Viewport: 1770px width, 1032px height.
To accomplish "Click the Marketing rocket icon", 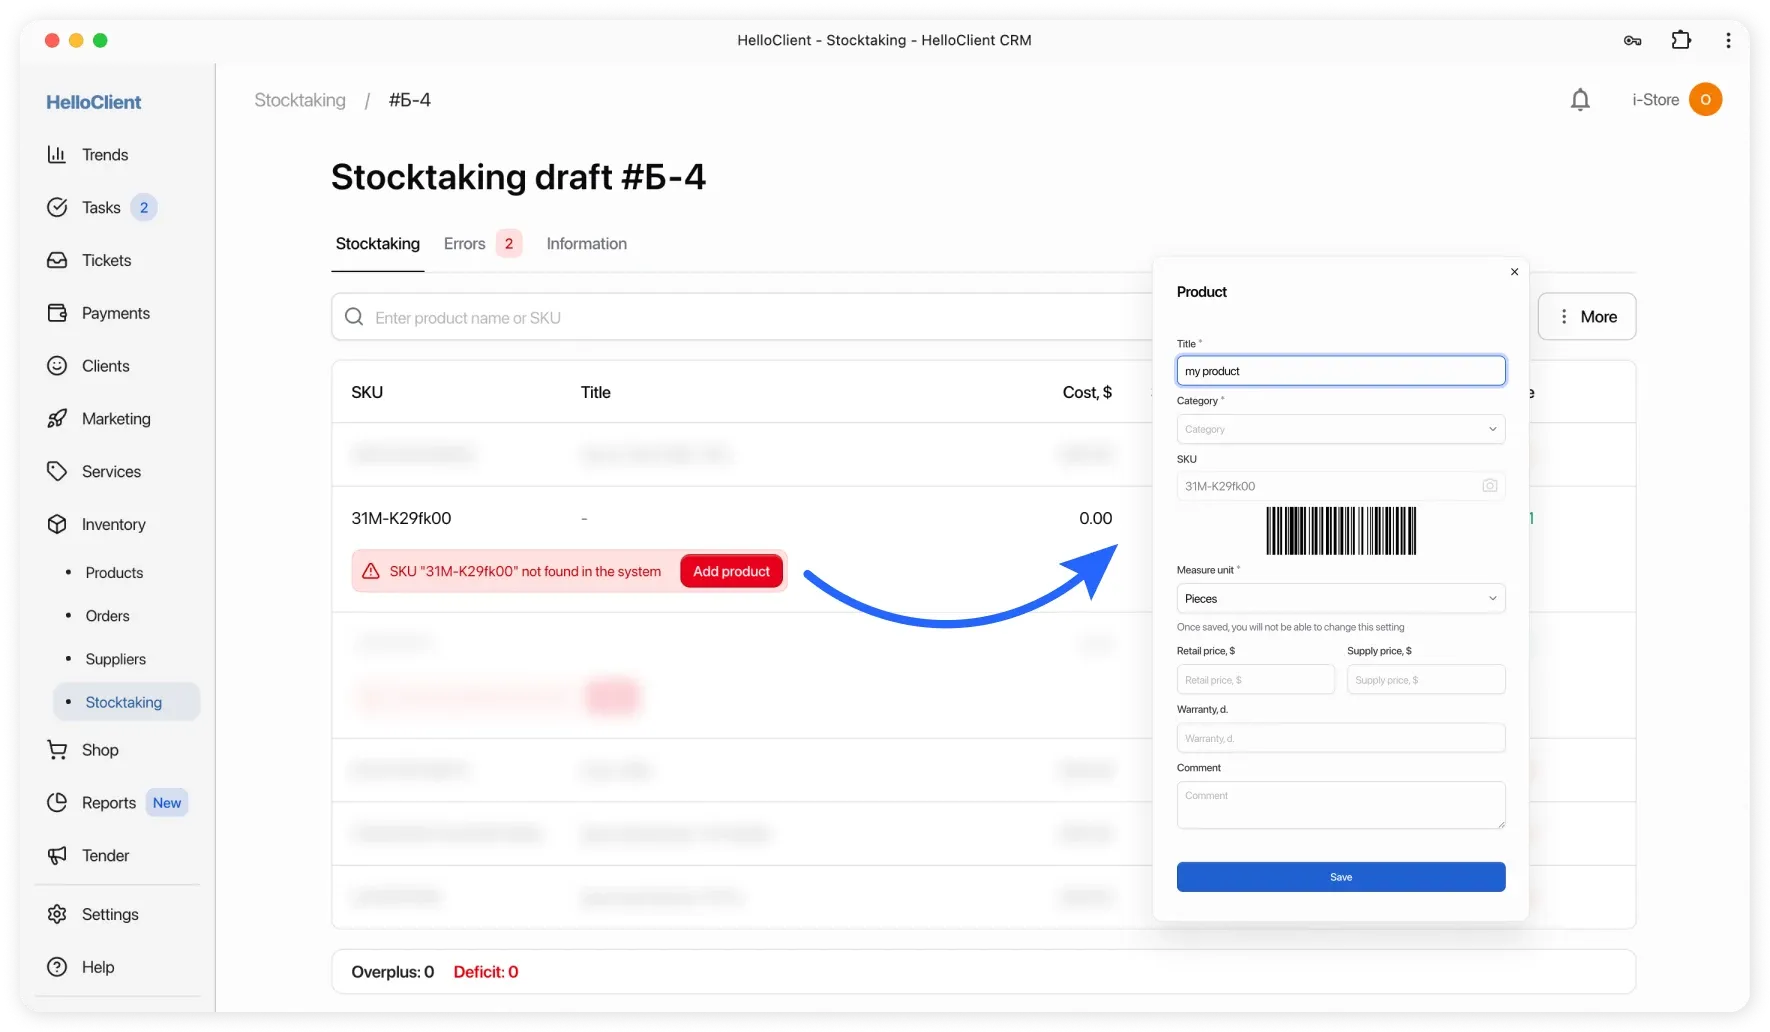I will 57,419.
